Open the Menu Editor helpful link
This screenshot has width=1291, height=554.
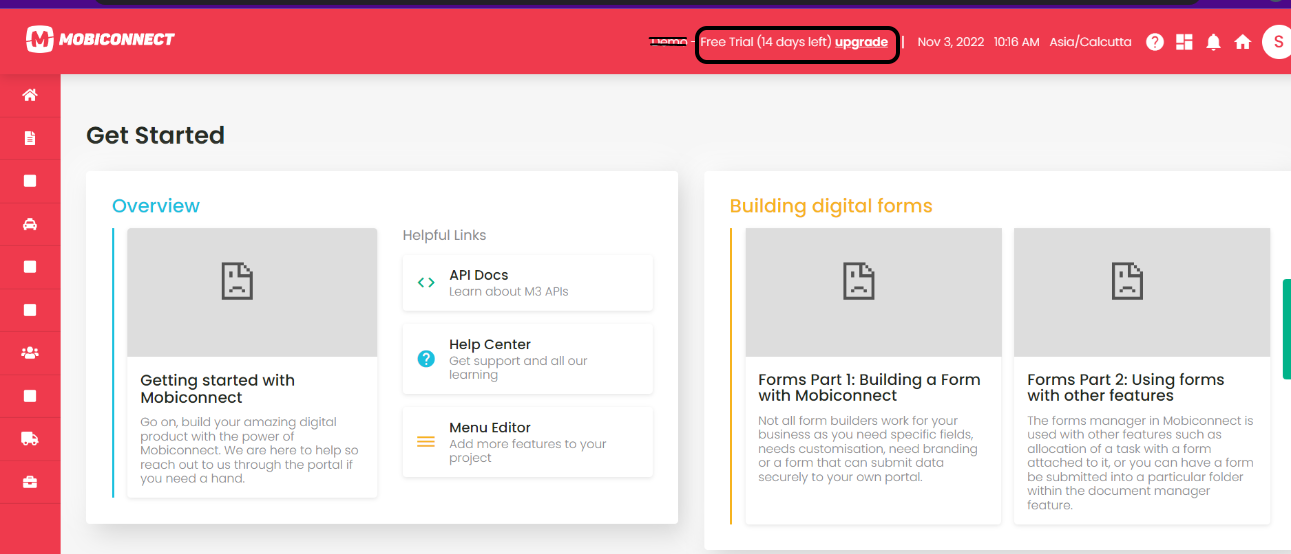tap(528, 441)
